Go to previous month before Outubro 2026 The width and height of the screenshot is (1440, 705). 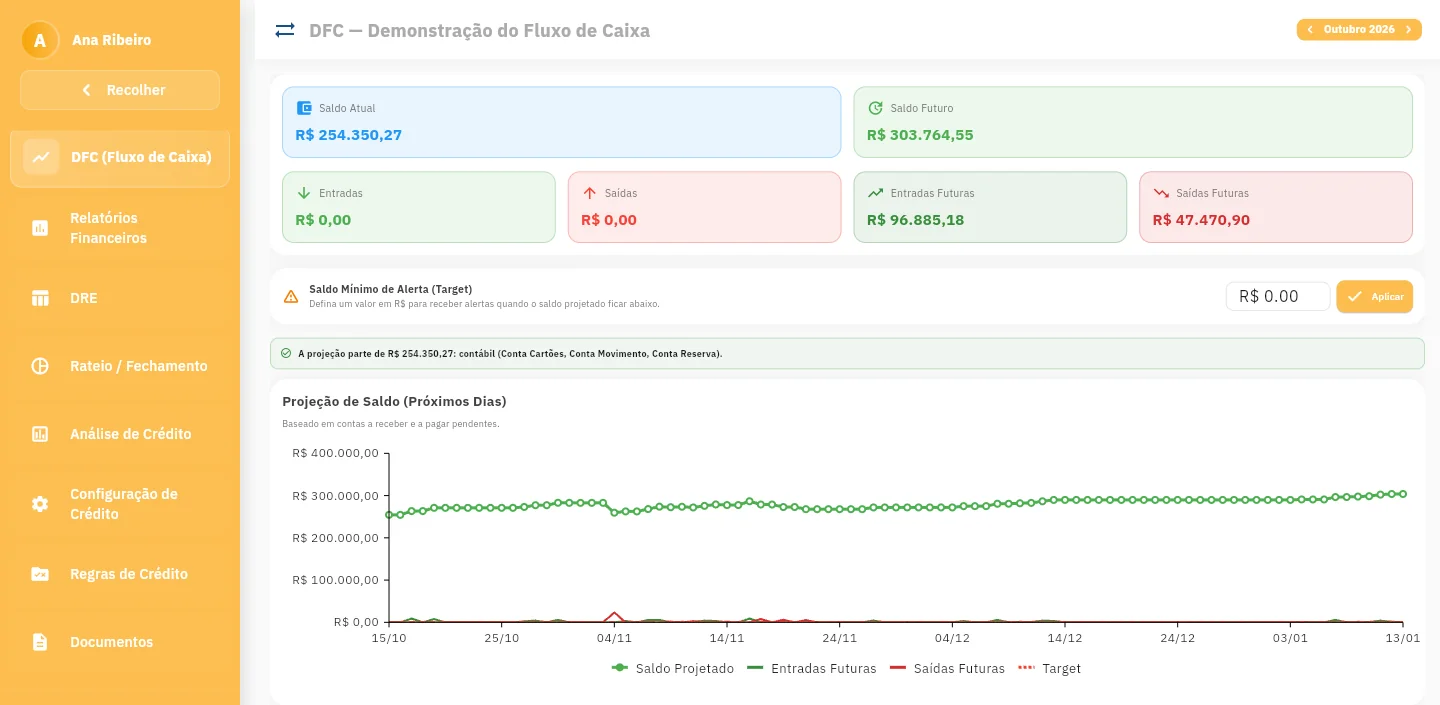(1310, 30)
